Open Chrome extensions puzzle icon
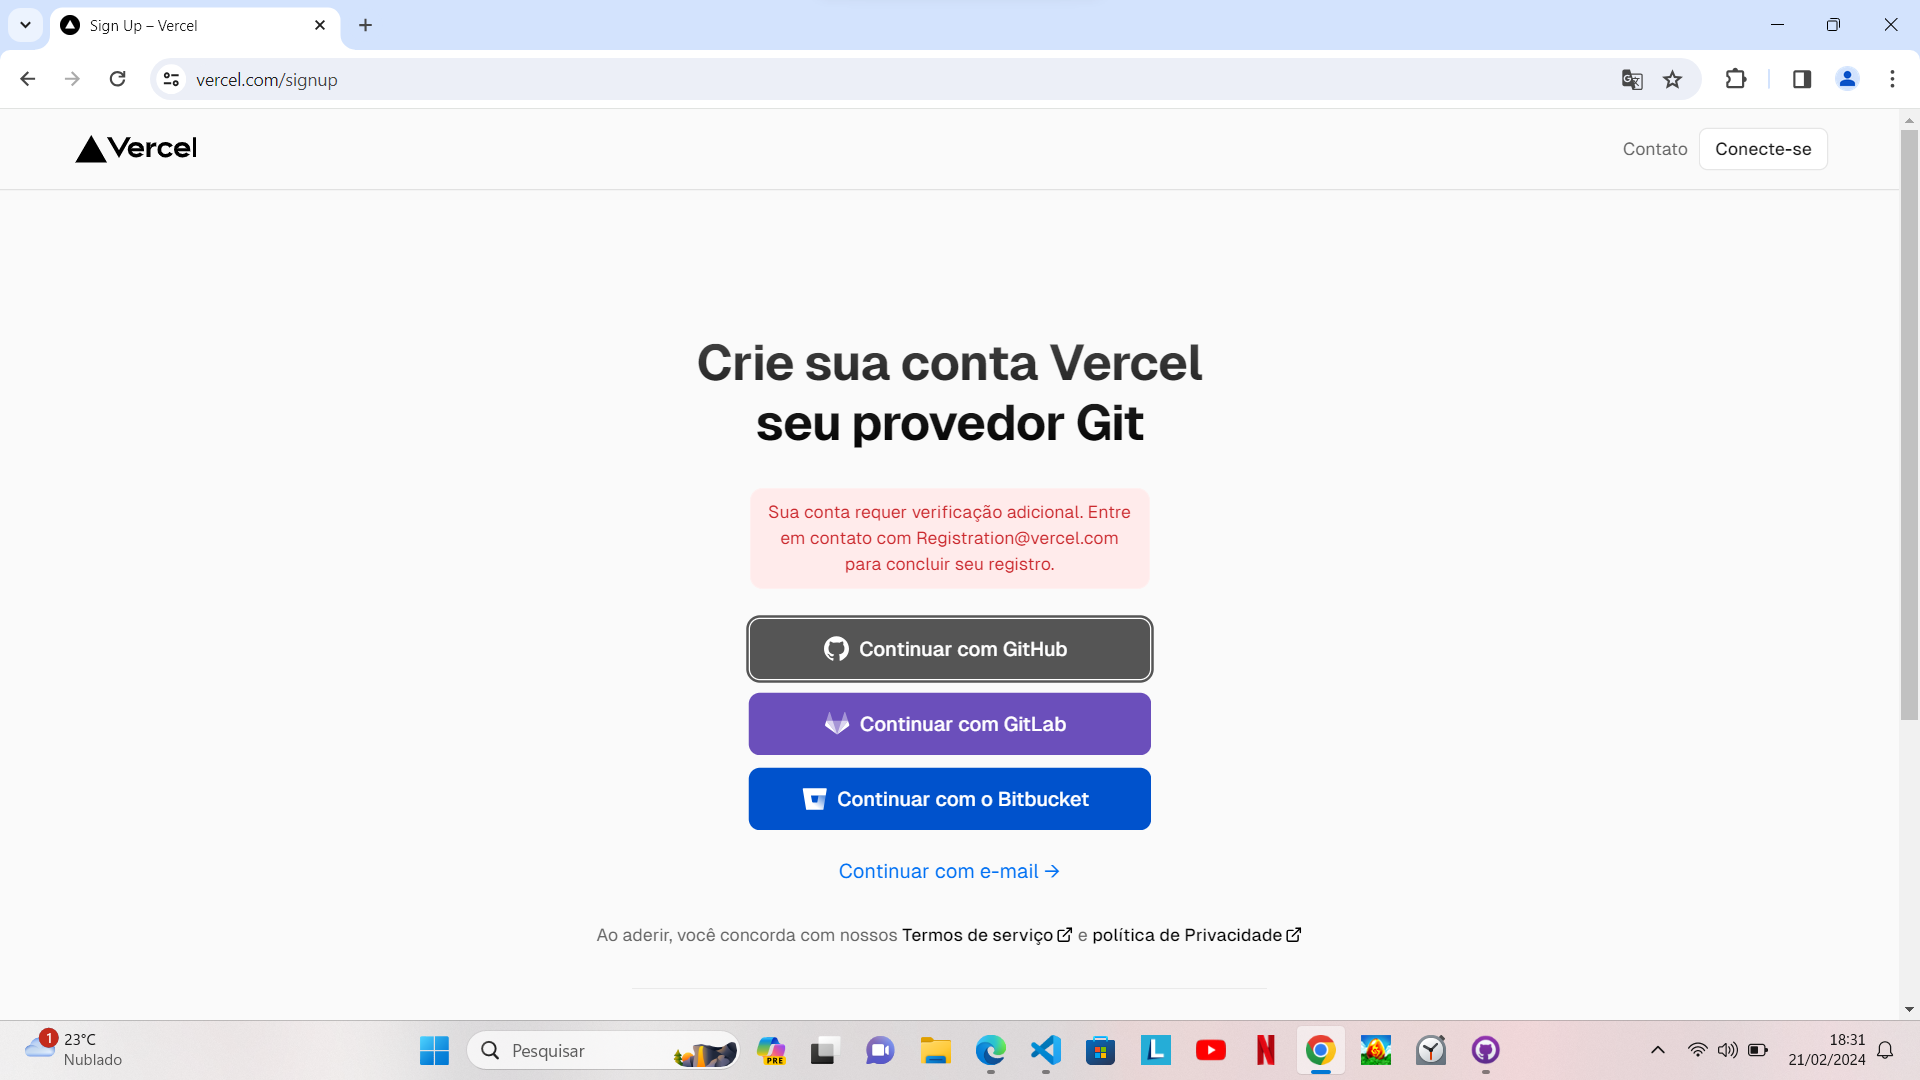1920x1080 pixels. click(1736, 79)
